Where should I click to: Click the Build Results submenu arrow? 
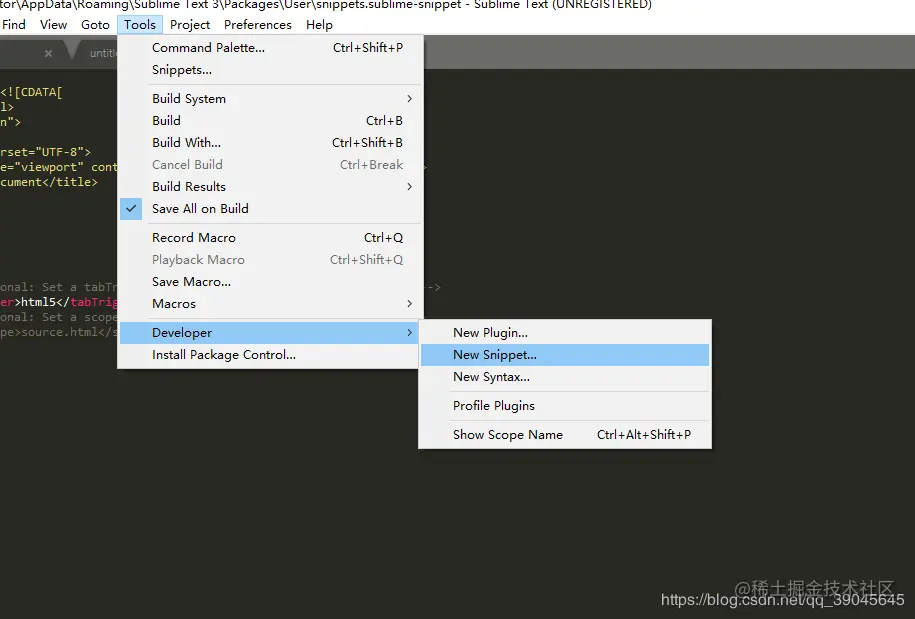[409, 187]
